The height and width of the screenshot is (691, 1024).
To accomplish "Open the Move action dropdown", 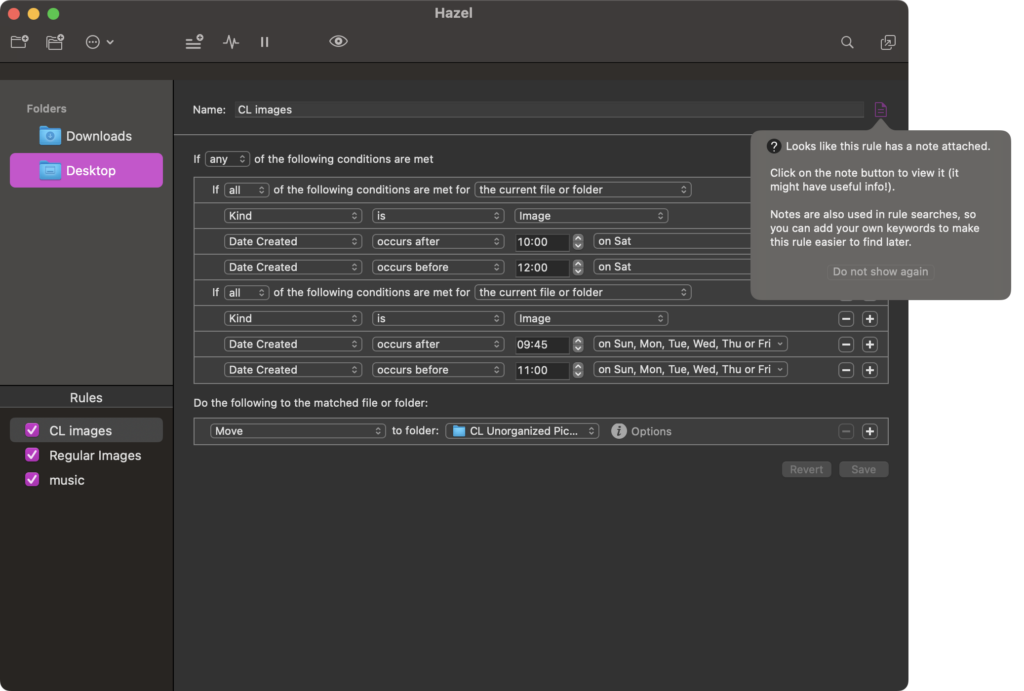I will (x=297, y=431).
